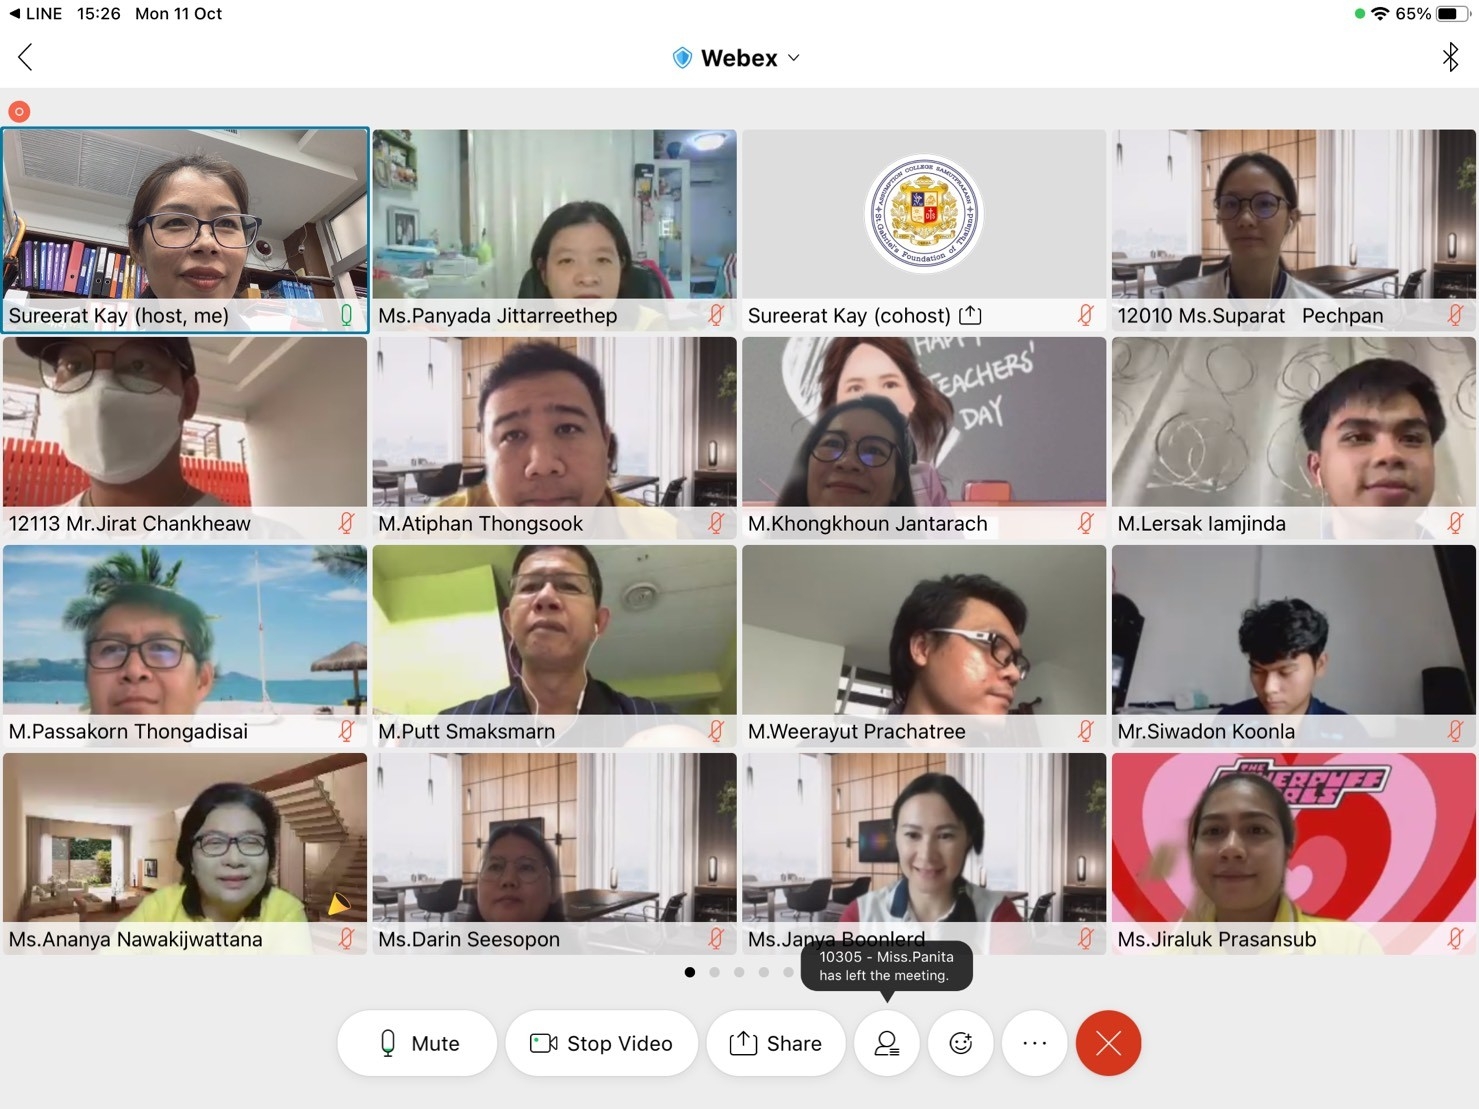
Task: Tap the back arrow at top left
Action: 26,57
